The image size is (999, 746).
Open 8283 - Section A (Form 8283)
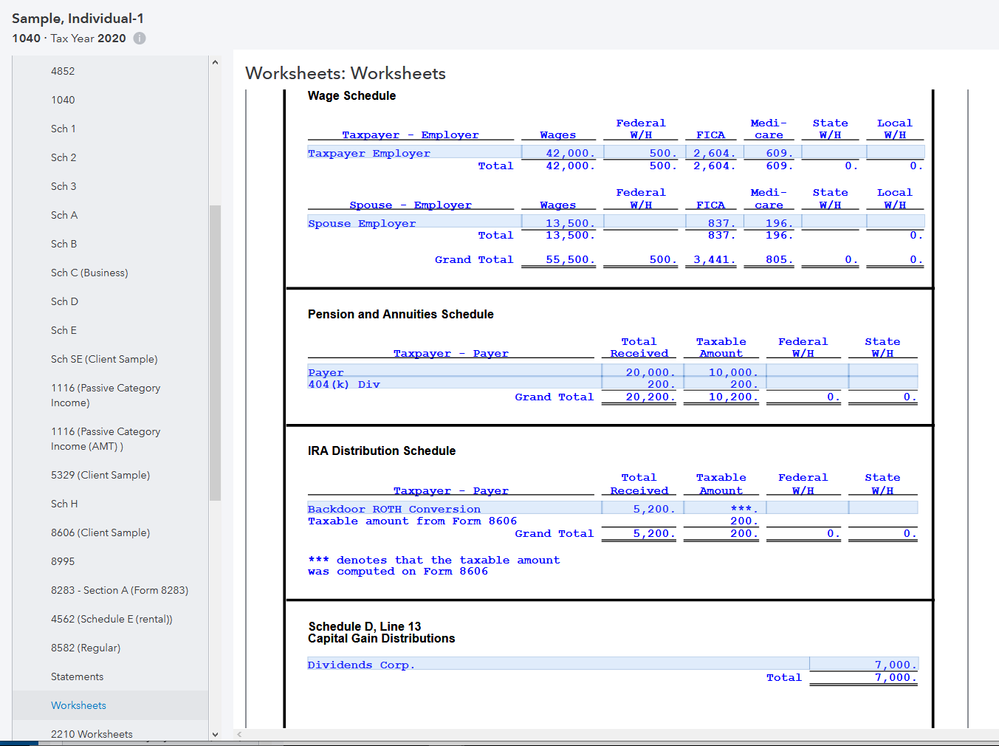coord(119,590)
